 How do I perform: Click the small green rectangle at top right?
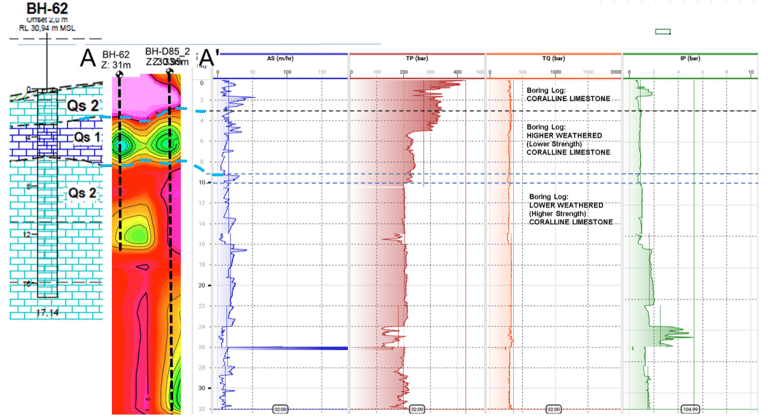pyautogui.click(x=663, y=32)
